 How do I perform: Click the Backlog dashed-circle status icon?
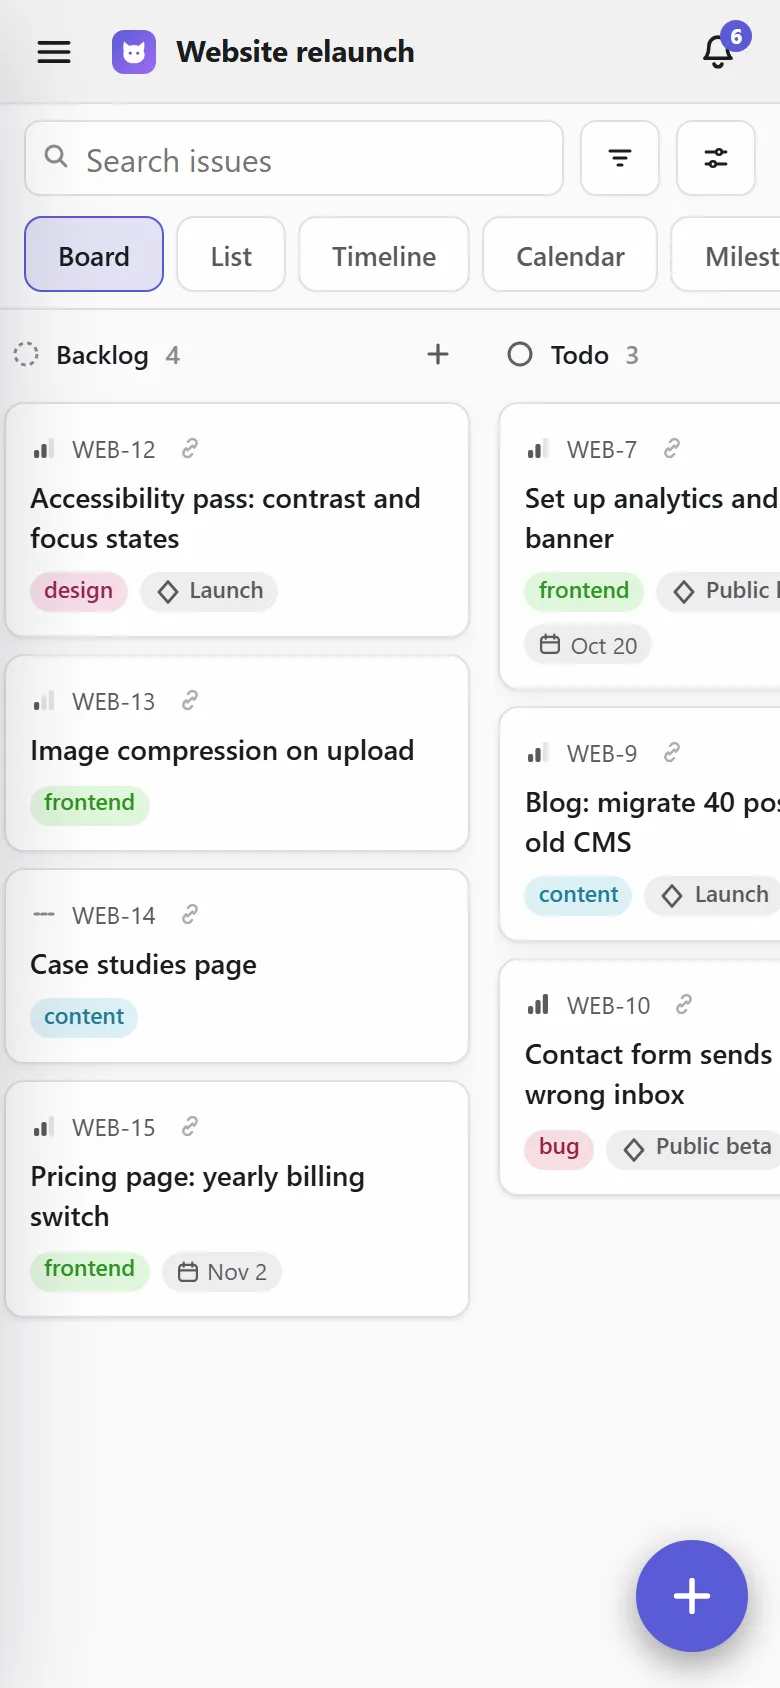[26, 354]
